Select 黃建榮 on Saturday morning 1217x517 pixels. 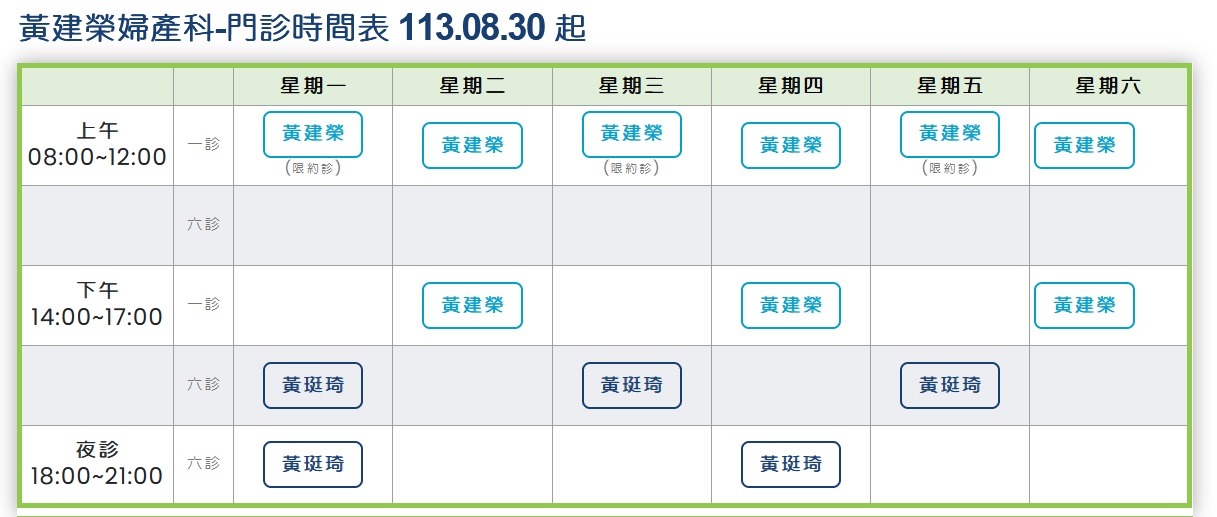tap(1084, 146)
